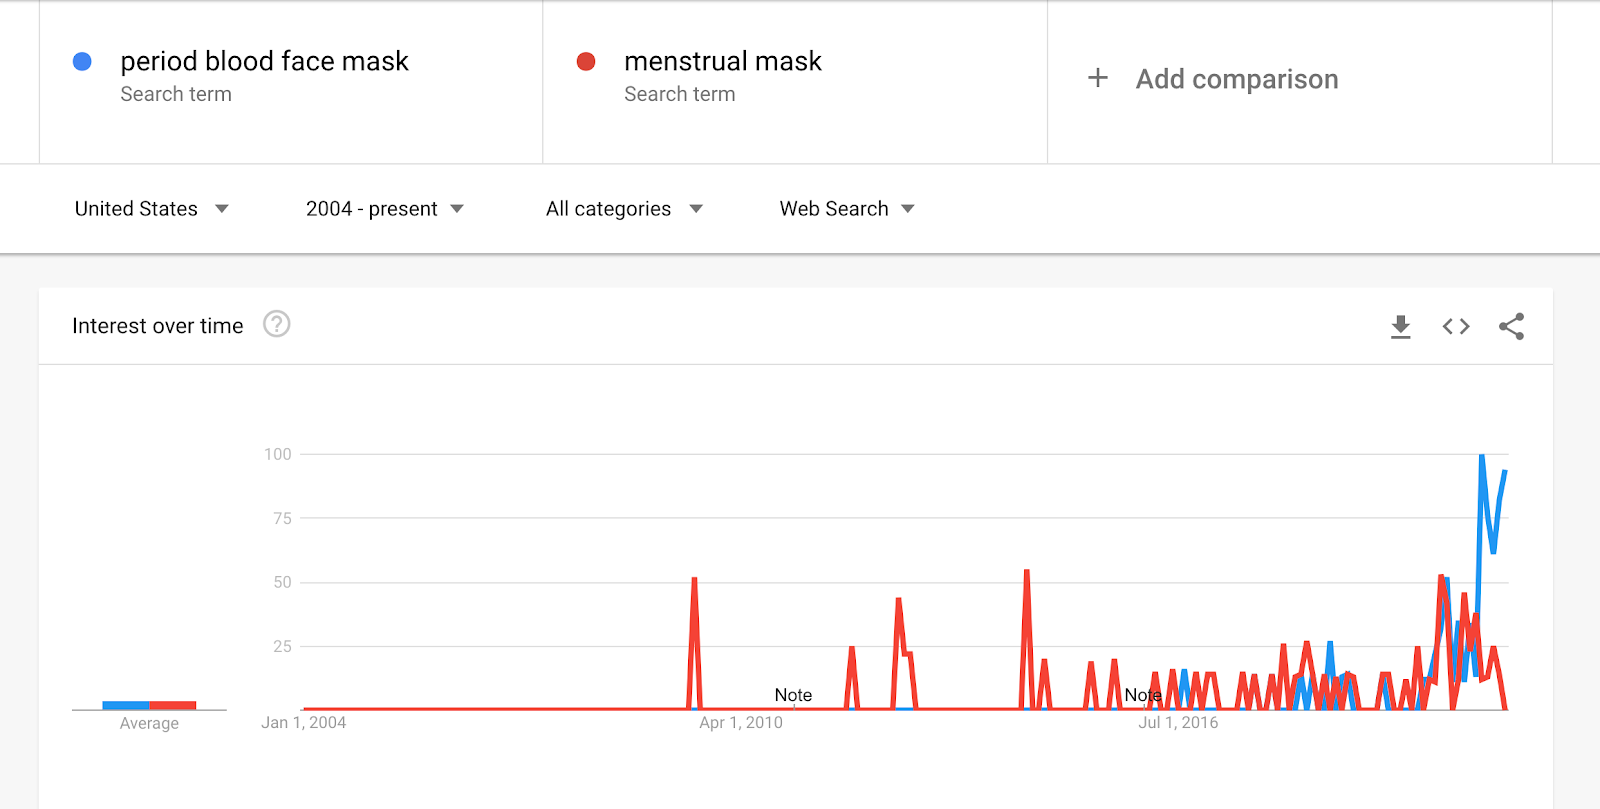Screen dimensions: 1600x809
Task: Click Add comparison
Action: (x=1237, y=78)
